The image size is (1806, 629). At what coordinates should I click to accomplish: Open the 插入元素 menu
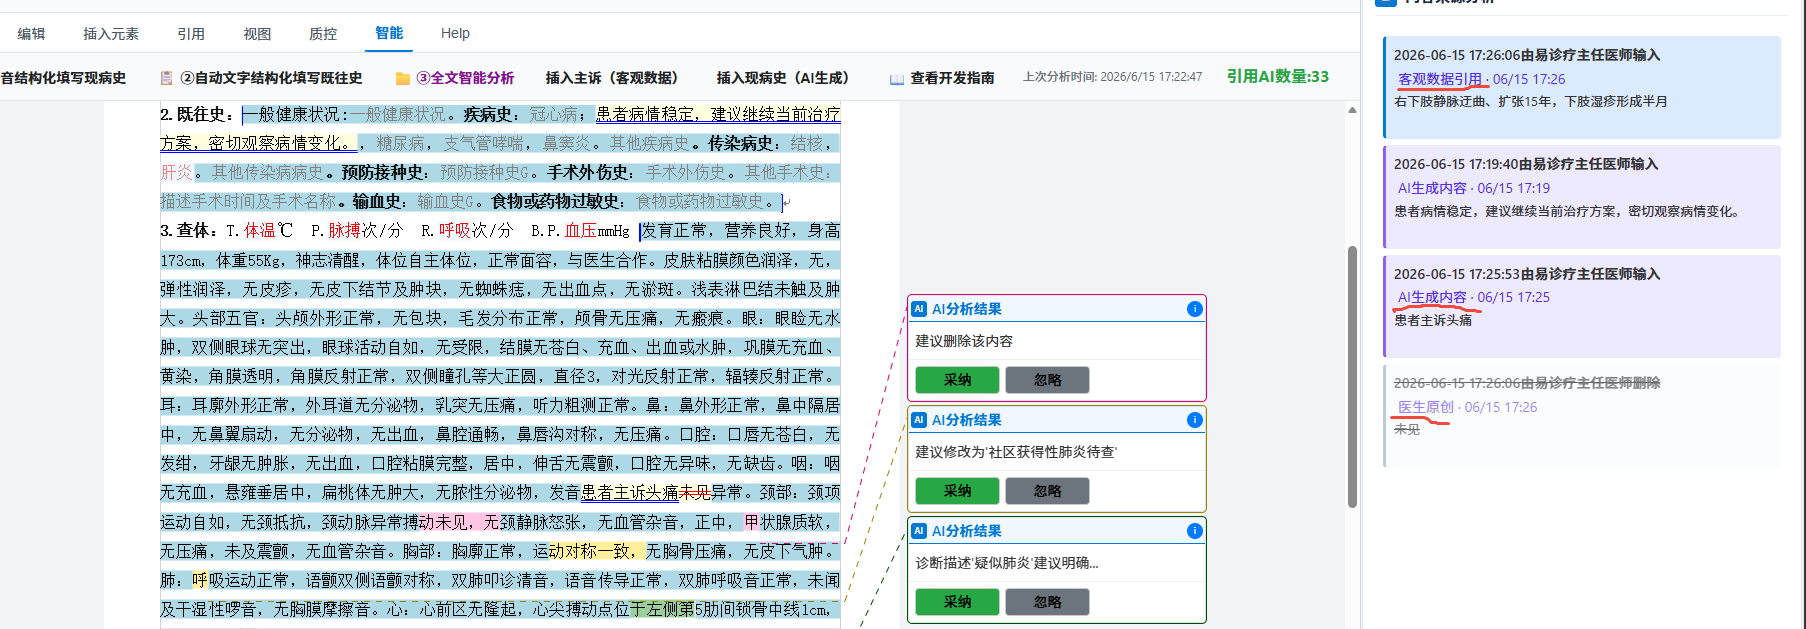[x=111, y=34]
